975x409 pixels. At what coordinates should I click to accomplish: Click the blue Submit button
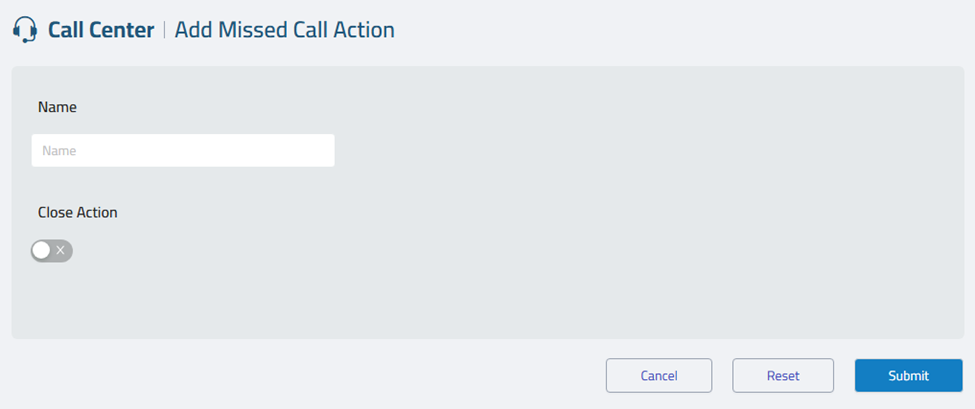point(908,376)
